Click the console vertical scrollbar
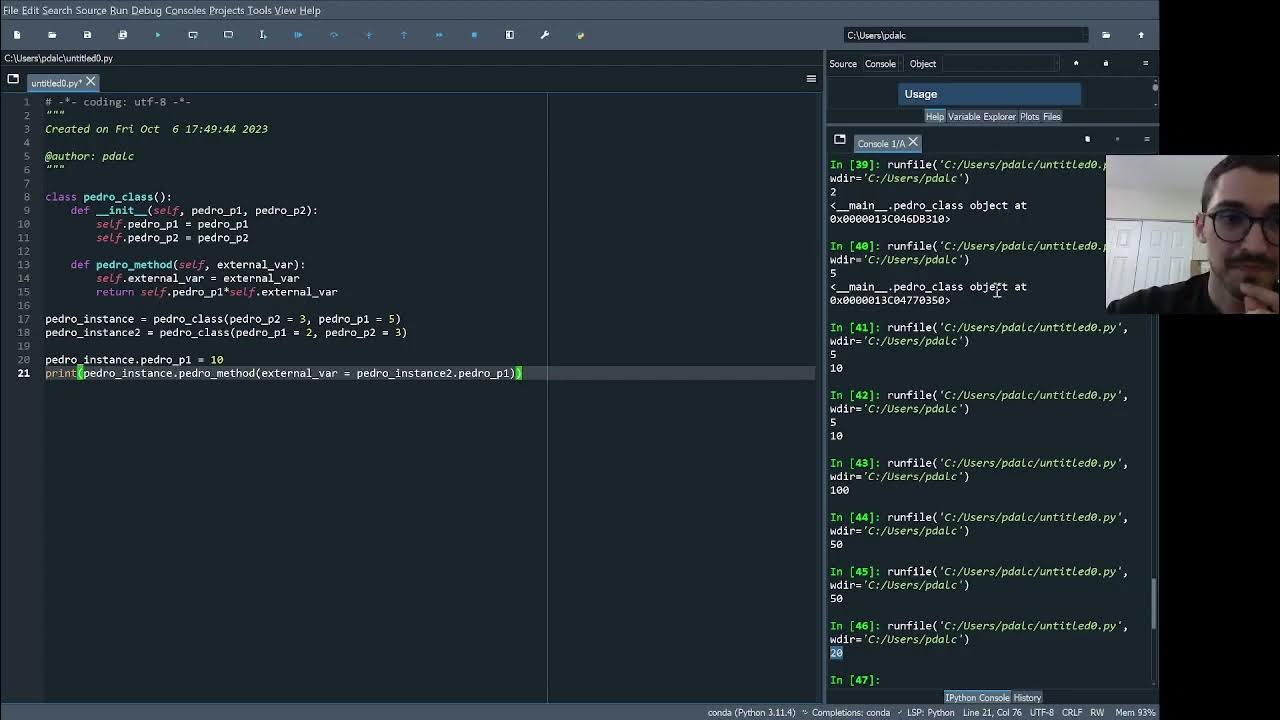 [1154, 604]
